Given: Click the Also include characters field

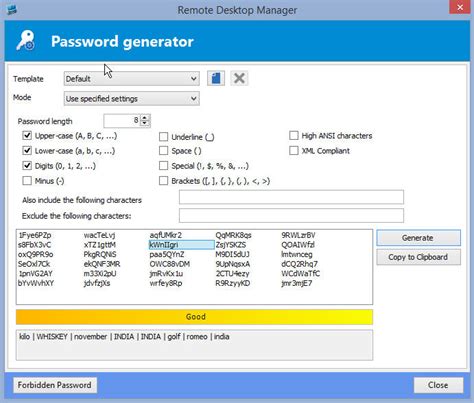Looking at the screenshot, I should 291,197.
